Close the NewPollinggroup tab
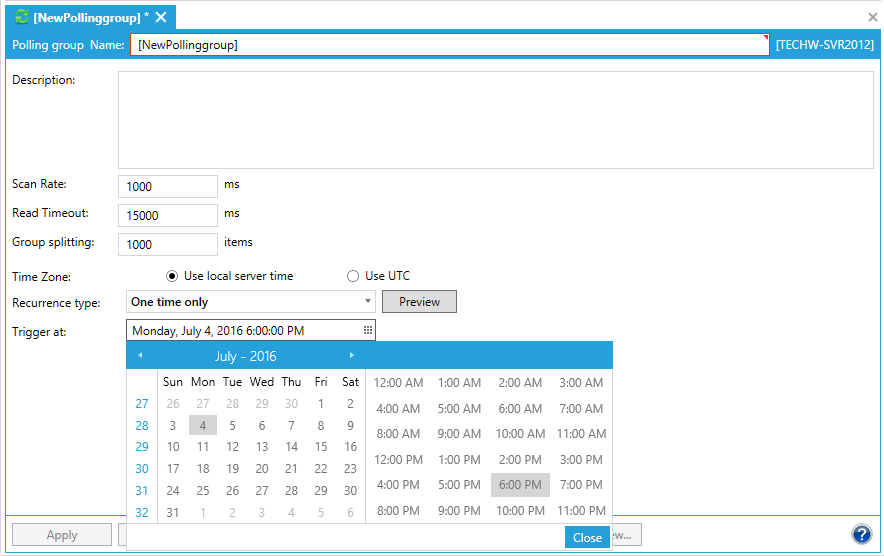 tap(161, 18)
